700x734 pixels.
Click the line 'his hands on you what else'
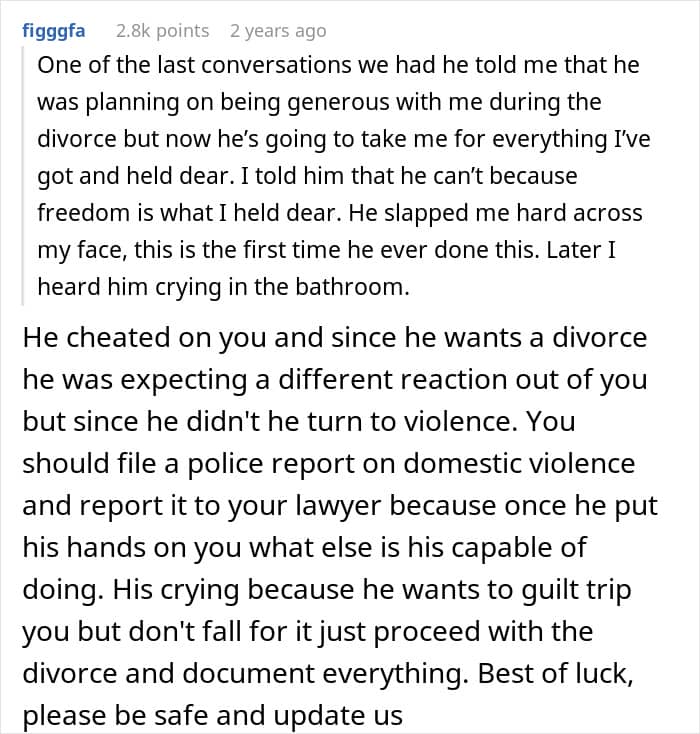point(304,547)
